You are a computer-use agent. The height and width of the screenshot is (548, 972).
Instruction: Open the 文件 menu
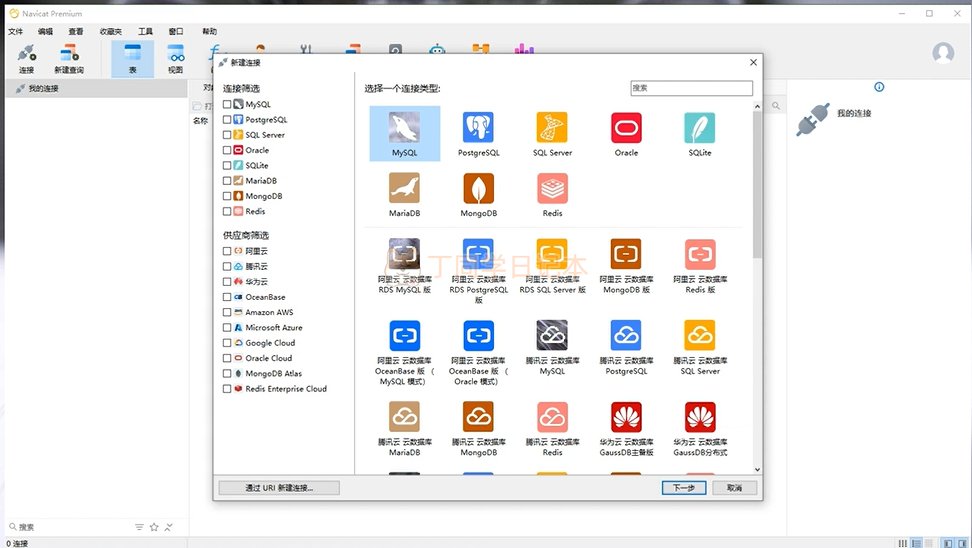tap(16, 32)
